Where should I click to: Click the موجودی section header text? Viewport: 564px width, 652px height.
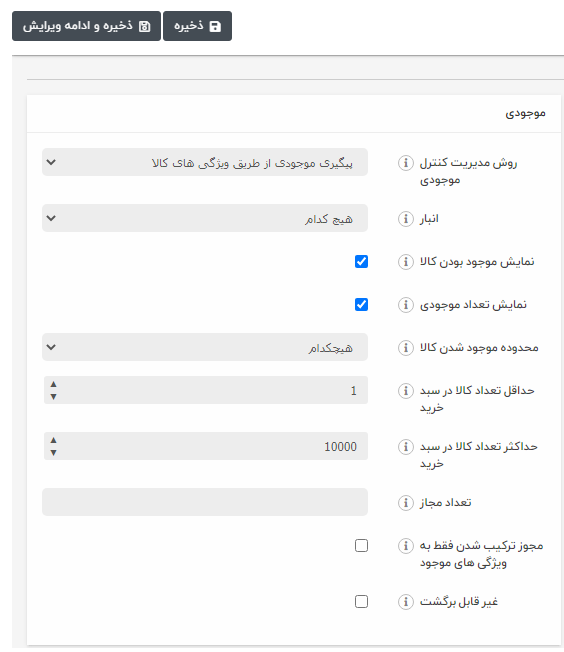(525, 113)
